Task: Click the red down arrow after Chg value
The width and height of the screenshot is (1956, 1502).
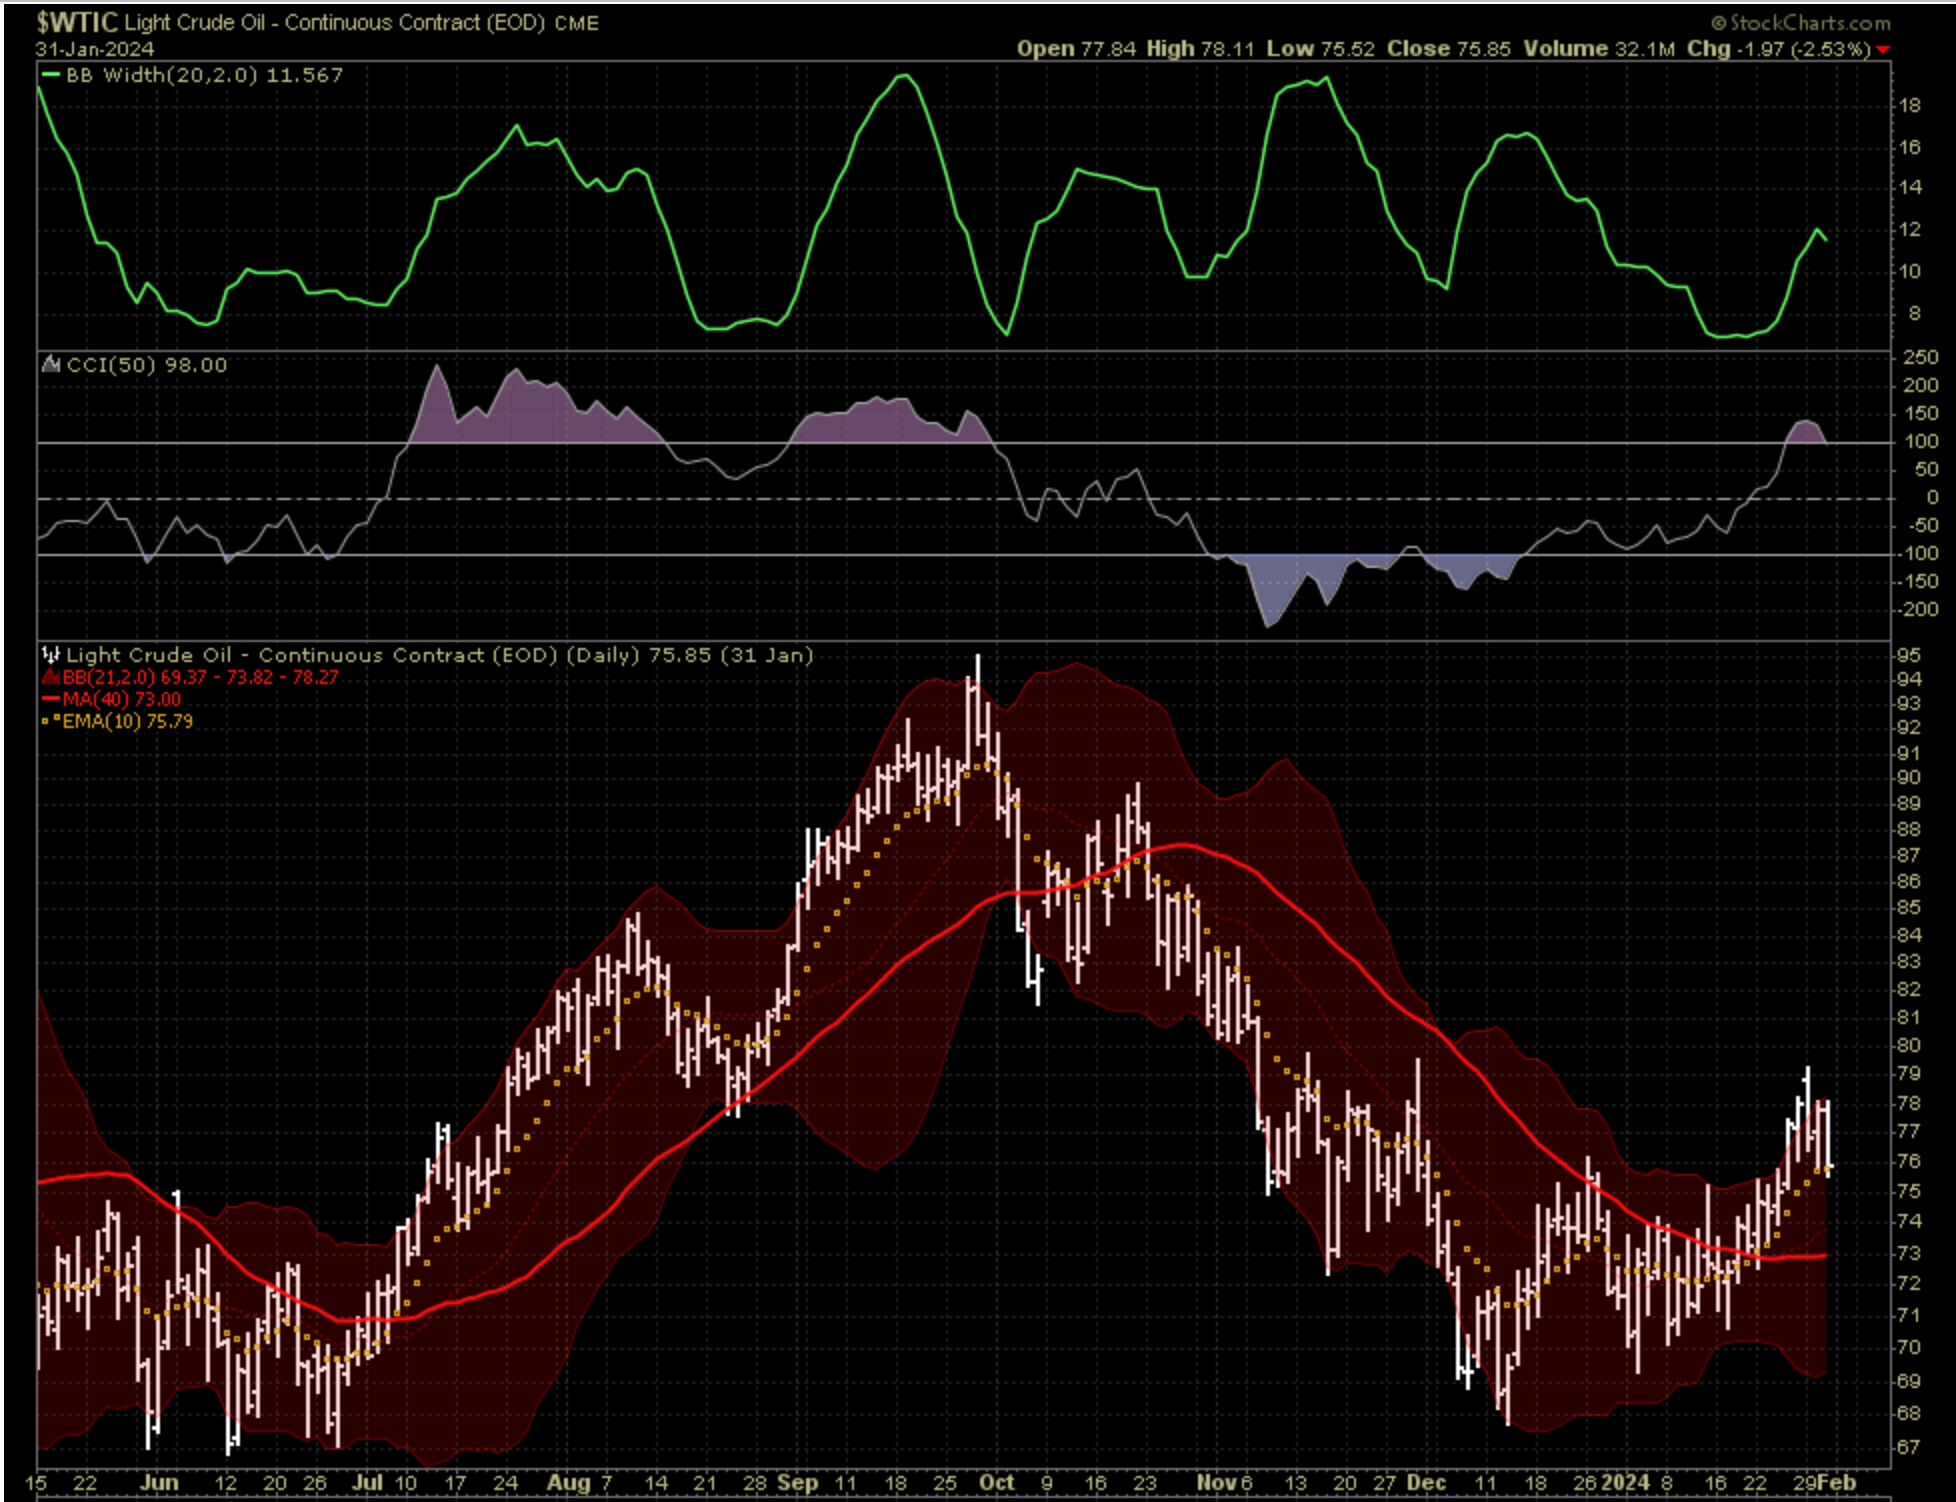Action: click(1883, 50)
